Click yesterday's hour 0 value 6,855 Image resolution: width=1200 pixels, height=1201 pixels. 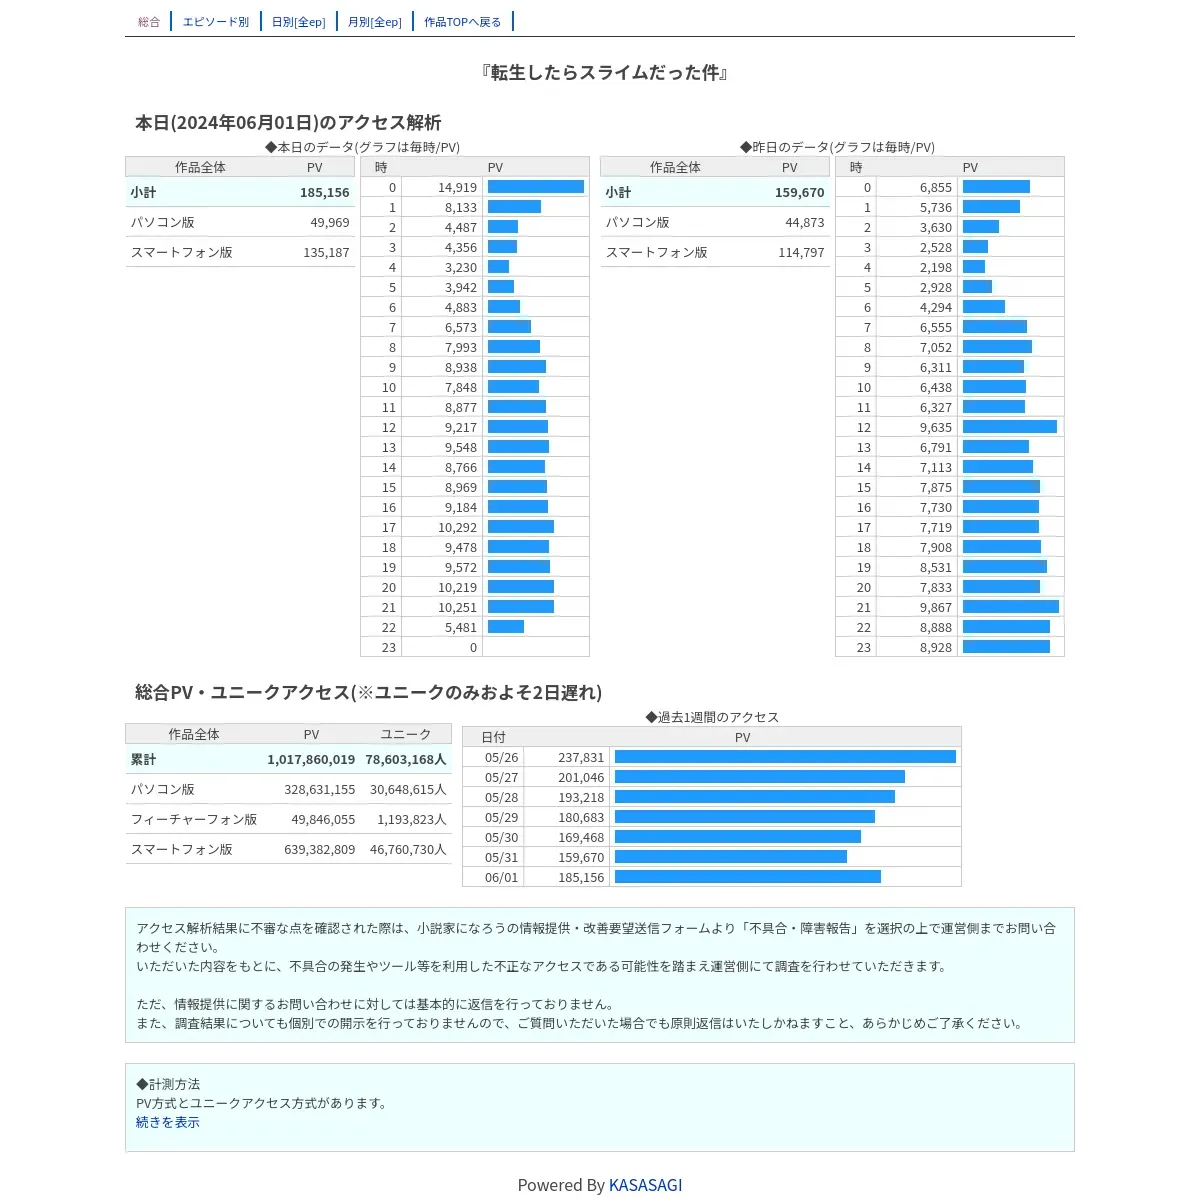[x=936, y=187]
